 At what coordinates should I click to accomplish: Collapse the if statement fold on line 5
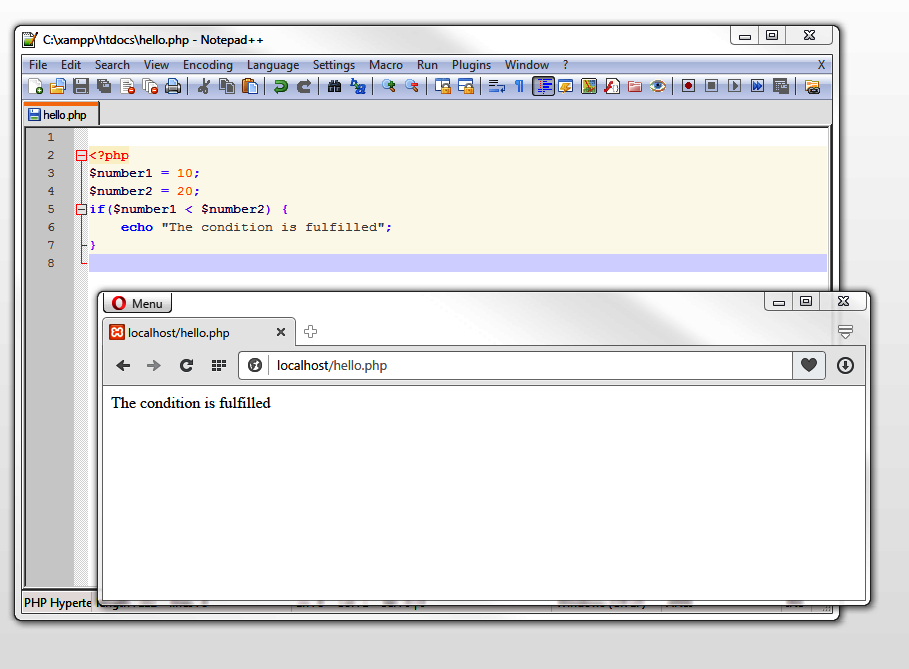[80, 209]
